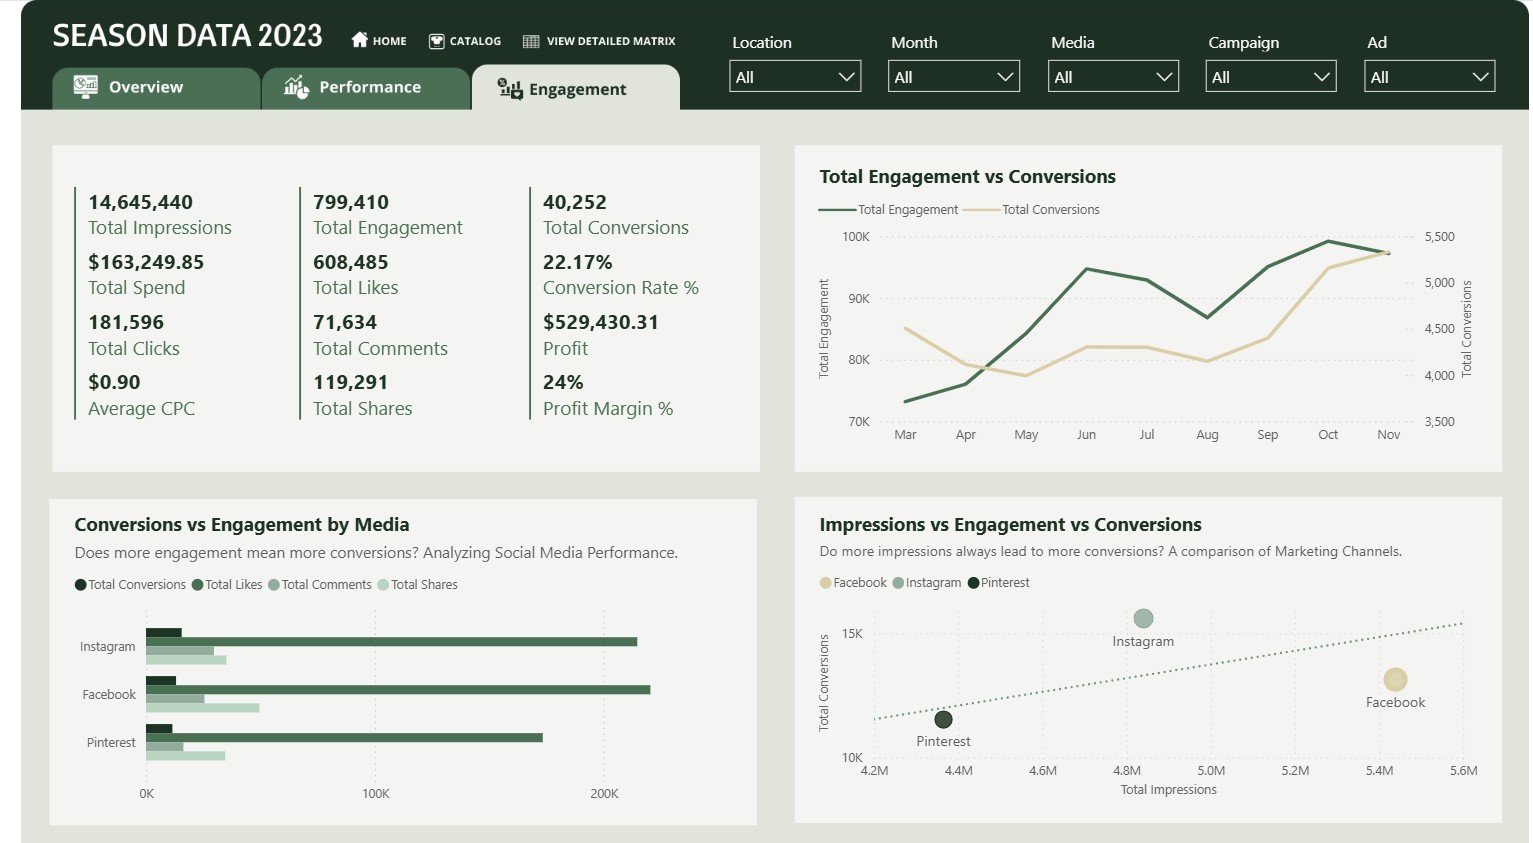Select Facebook legend swatch in scatter chart
Viewport: 1533px width, 843px height.
[x=826, y=583]
